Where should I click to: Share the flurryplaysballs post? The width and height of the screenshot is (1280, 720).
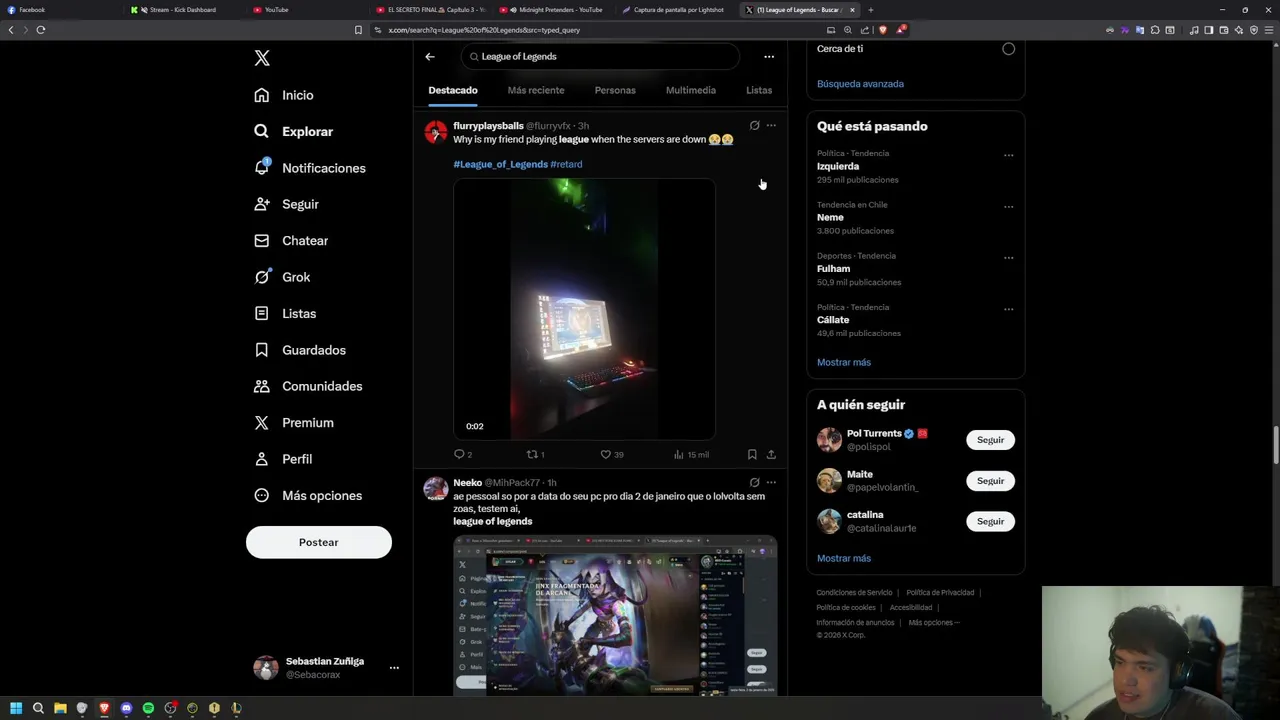point(771,454)
